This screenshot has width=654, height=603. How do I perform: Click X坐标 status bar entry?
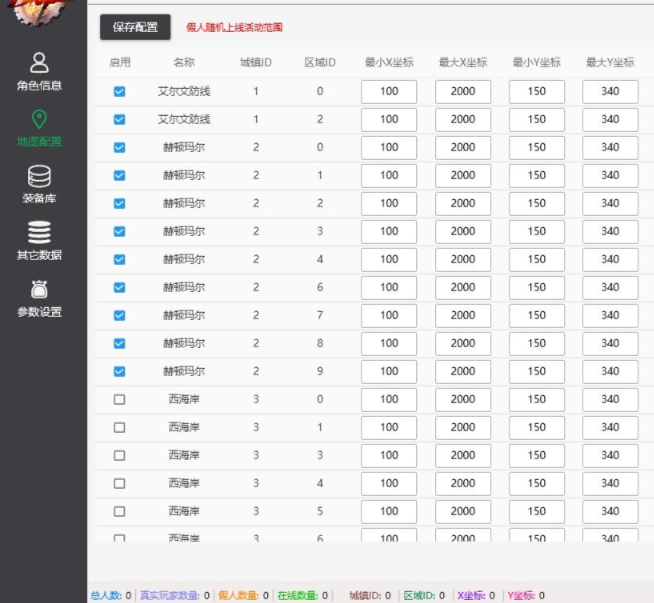[476, 595]
